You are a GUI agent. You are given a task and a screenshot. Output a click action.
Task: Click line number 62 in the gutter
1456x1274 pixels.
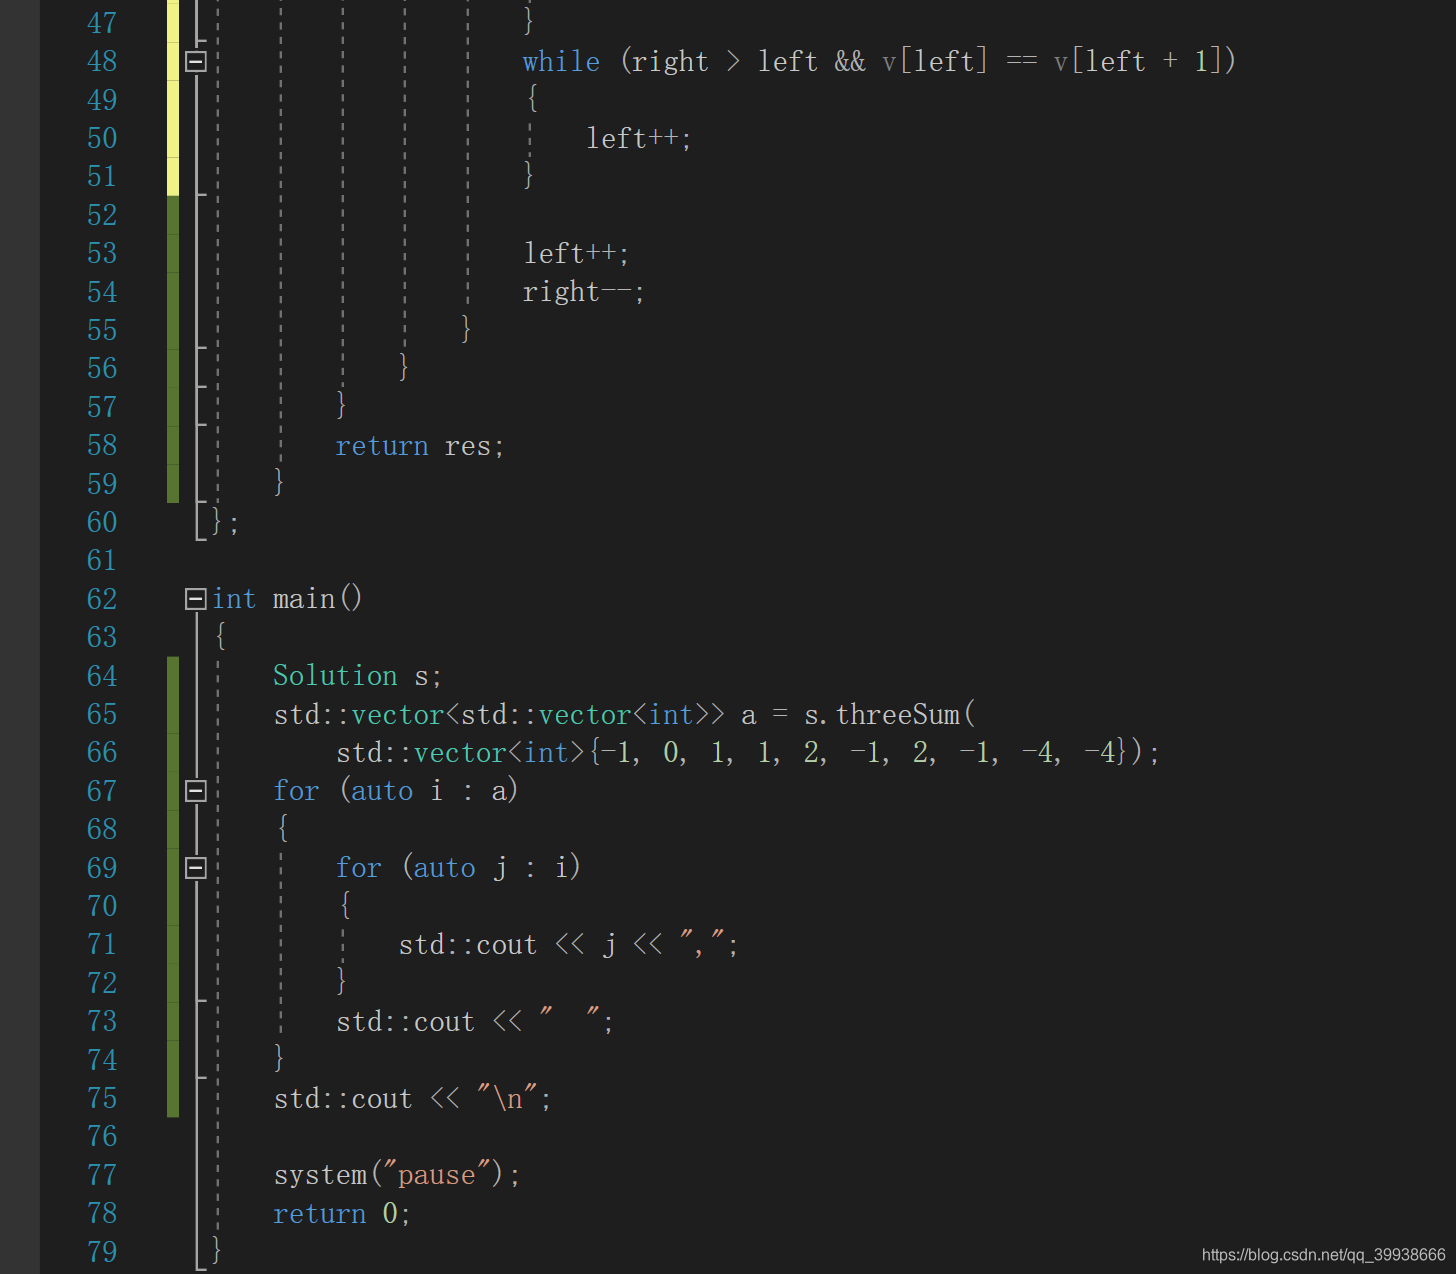(102, 599)
